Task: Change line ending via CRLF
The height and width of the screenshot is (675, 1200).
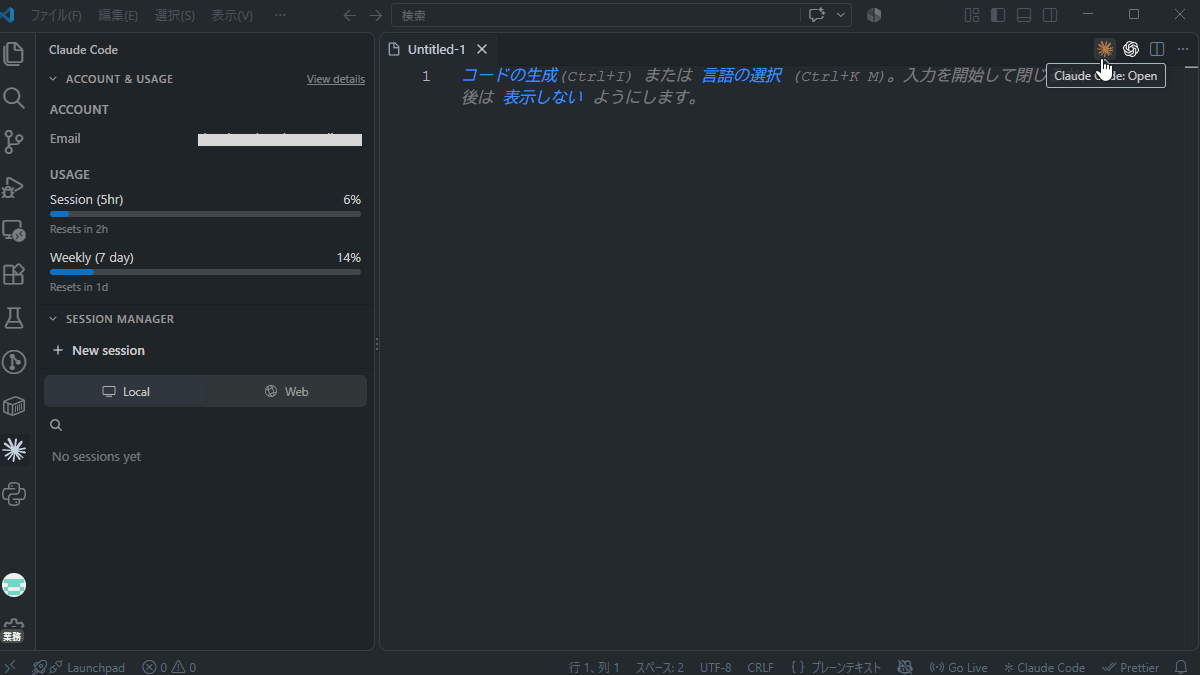Action: click(x=760, y=667)
